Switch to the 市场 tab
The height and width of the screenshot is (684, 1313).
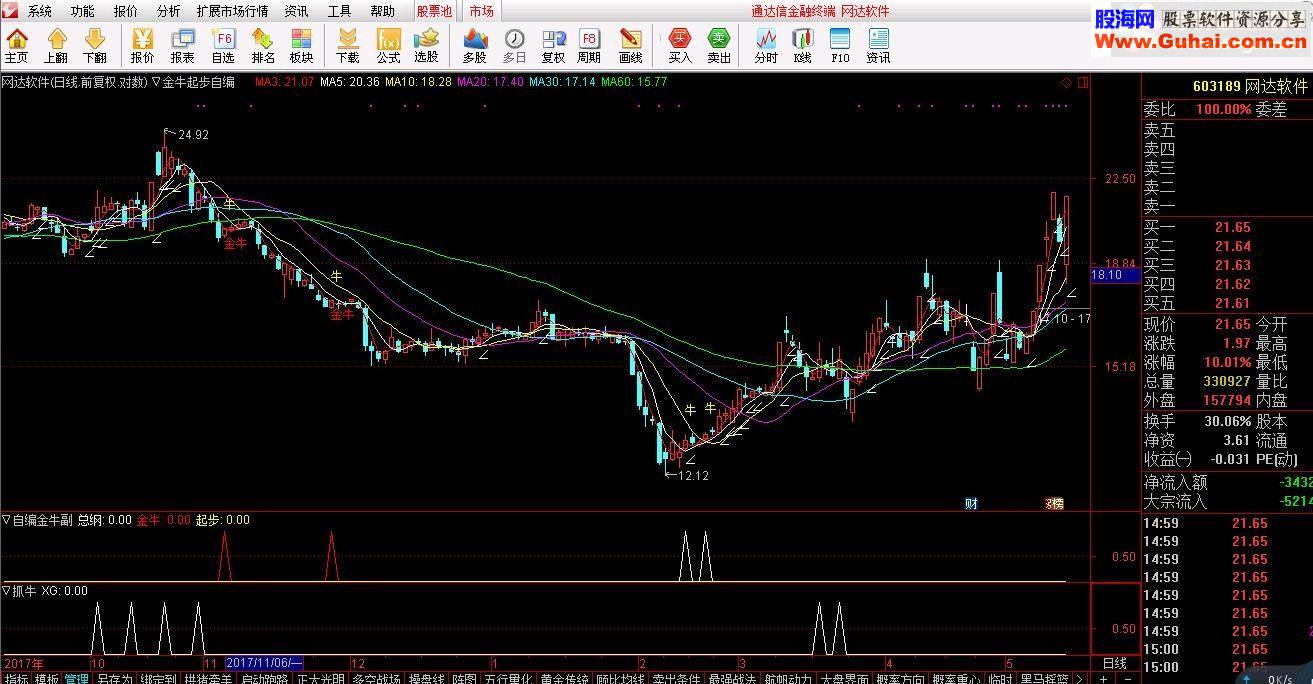[x=481, y=11]
